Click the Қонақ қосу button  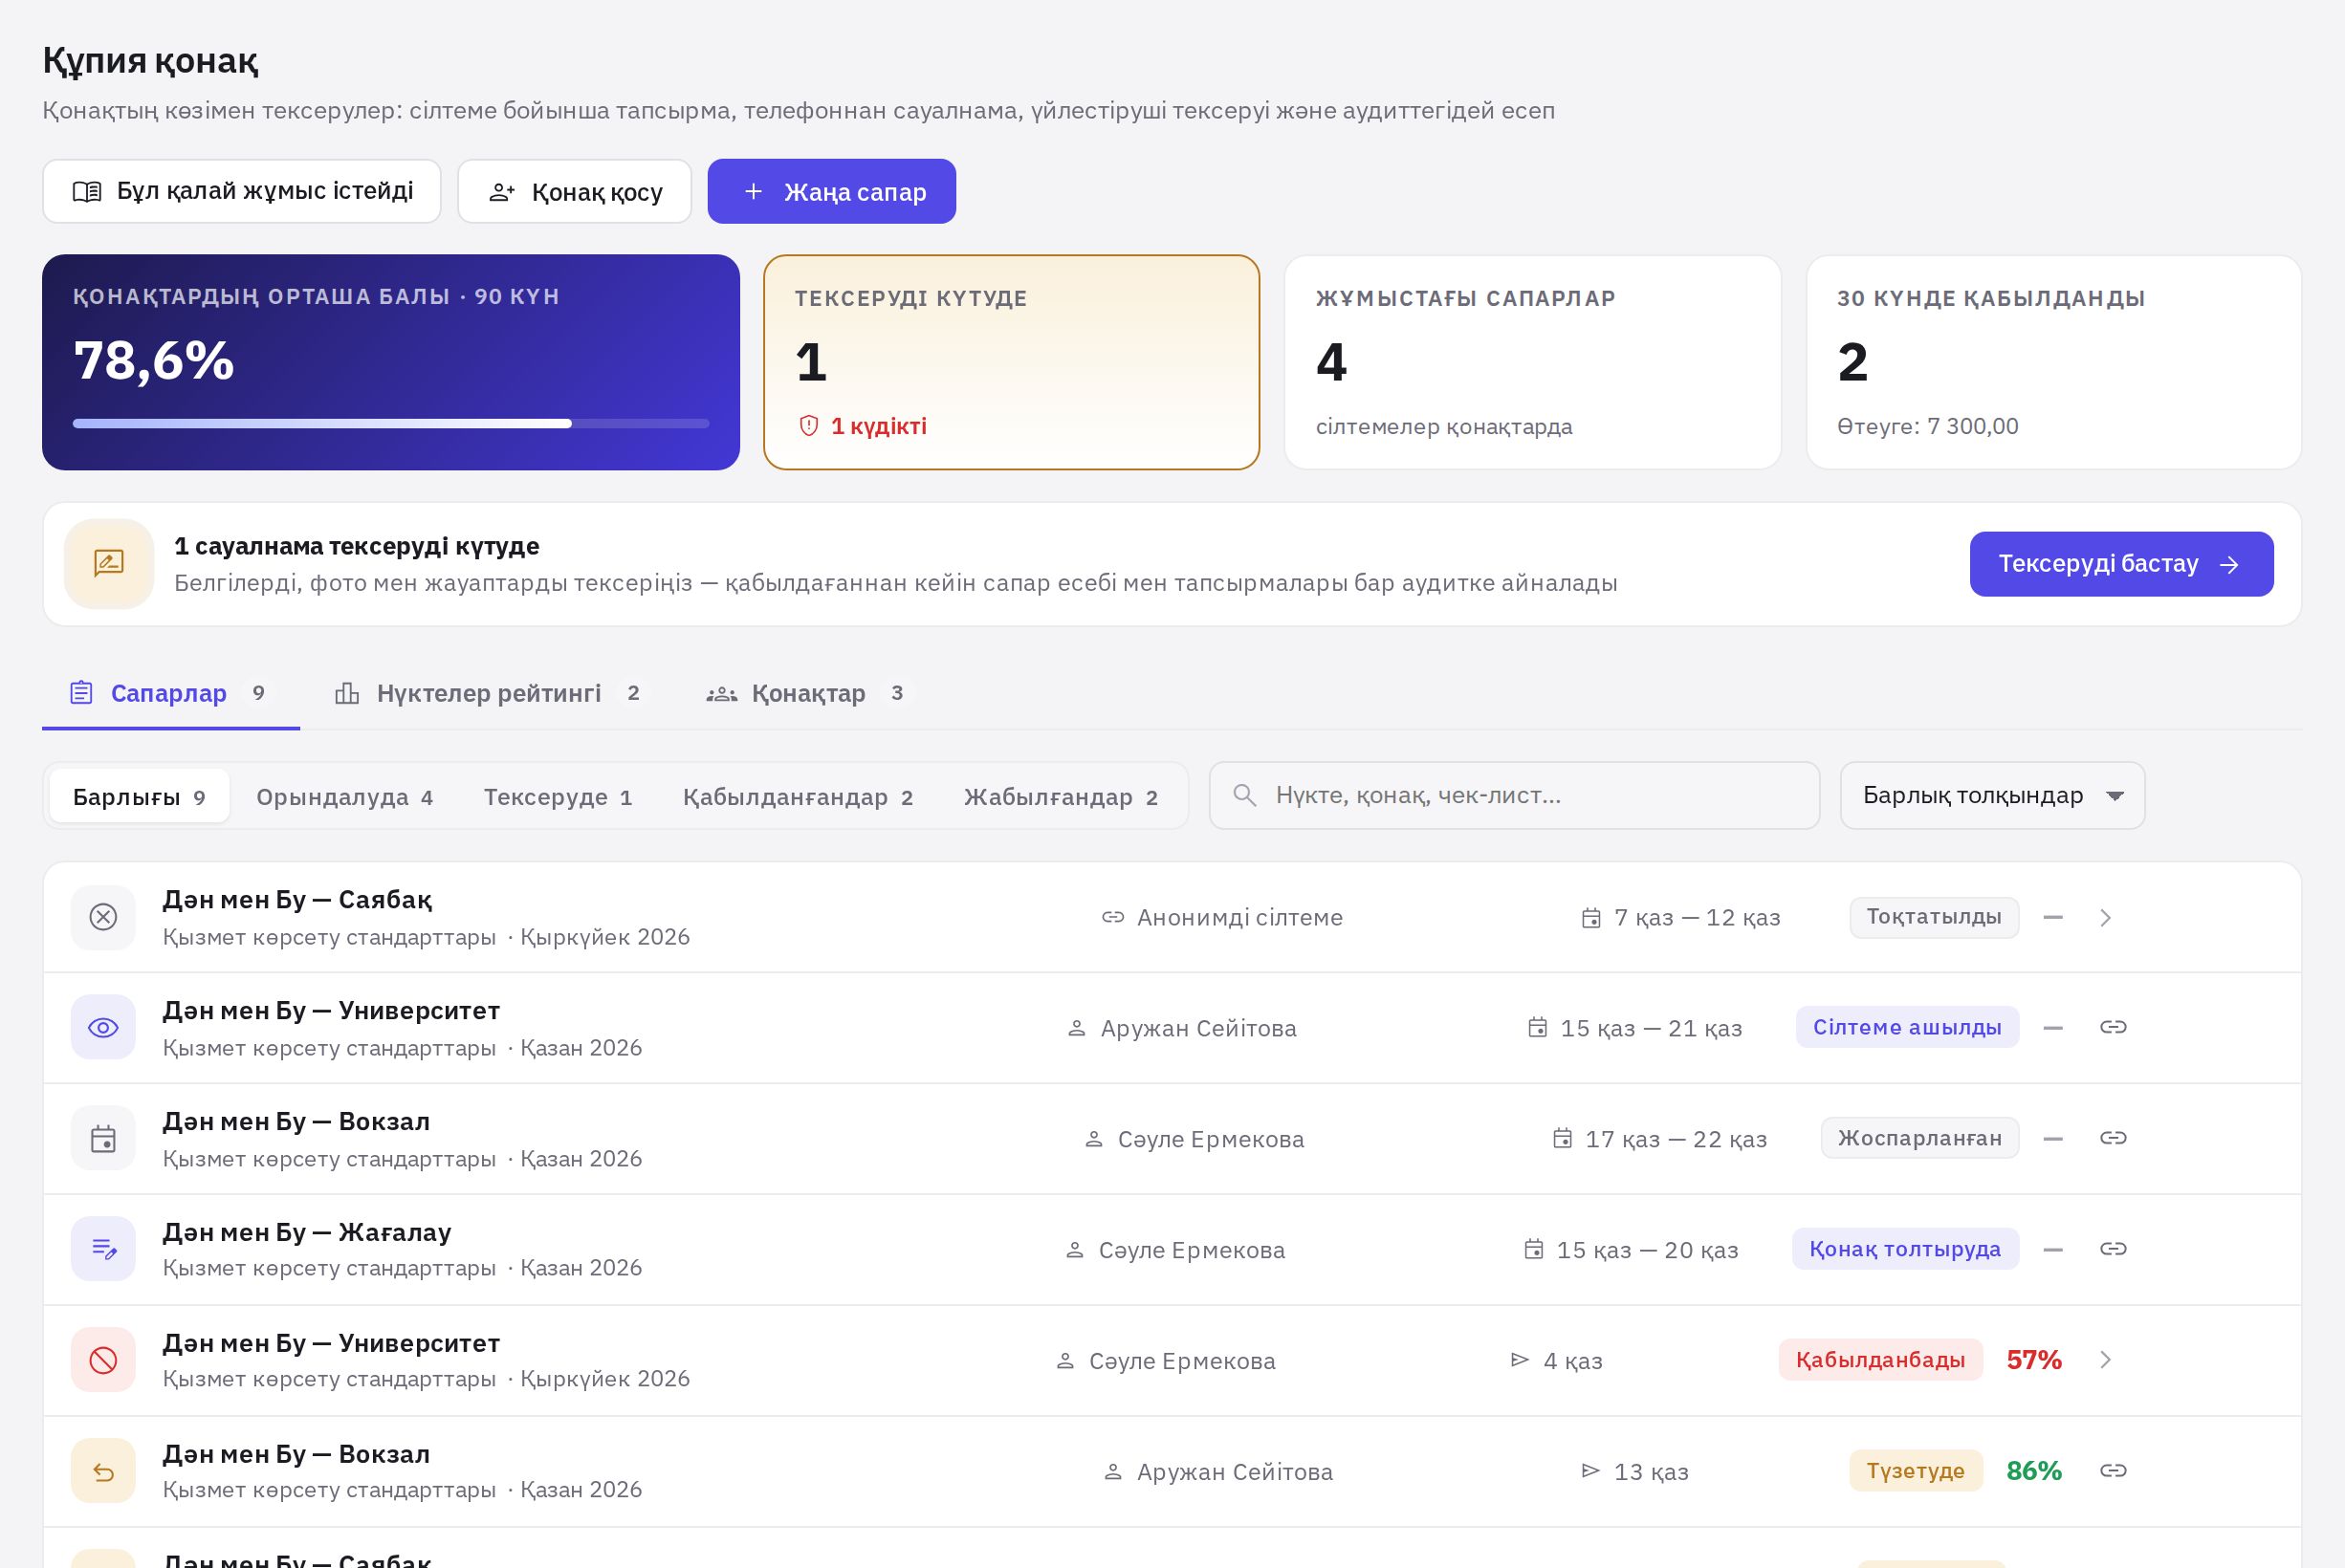coord(575,191)
